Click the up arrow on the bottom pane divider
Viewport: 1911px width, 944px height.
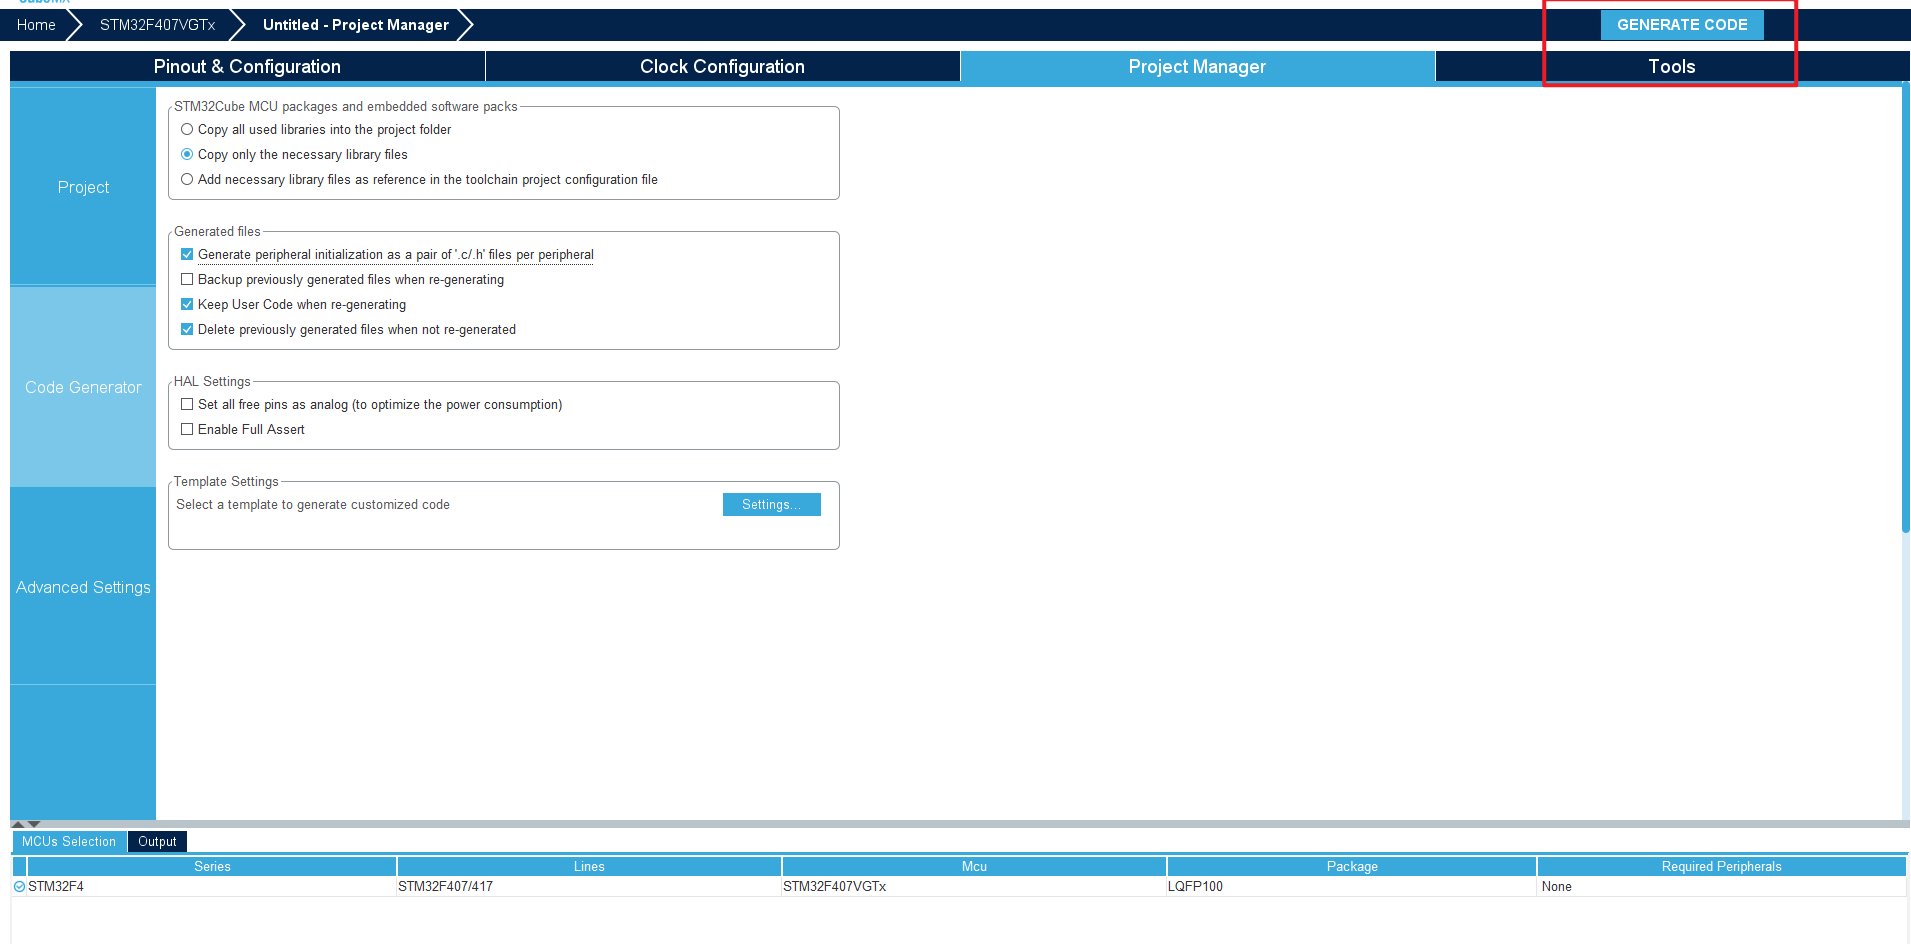click(17, 824)
